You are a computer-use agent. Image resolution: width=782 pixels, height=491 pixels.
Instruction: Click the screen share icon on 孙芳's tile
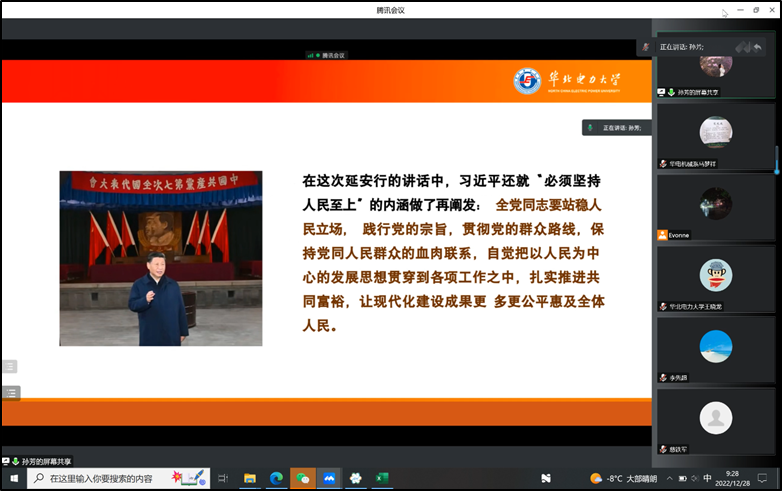point(661,92)
